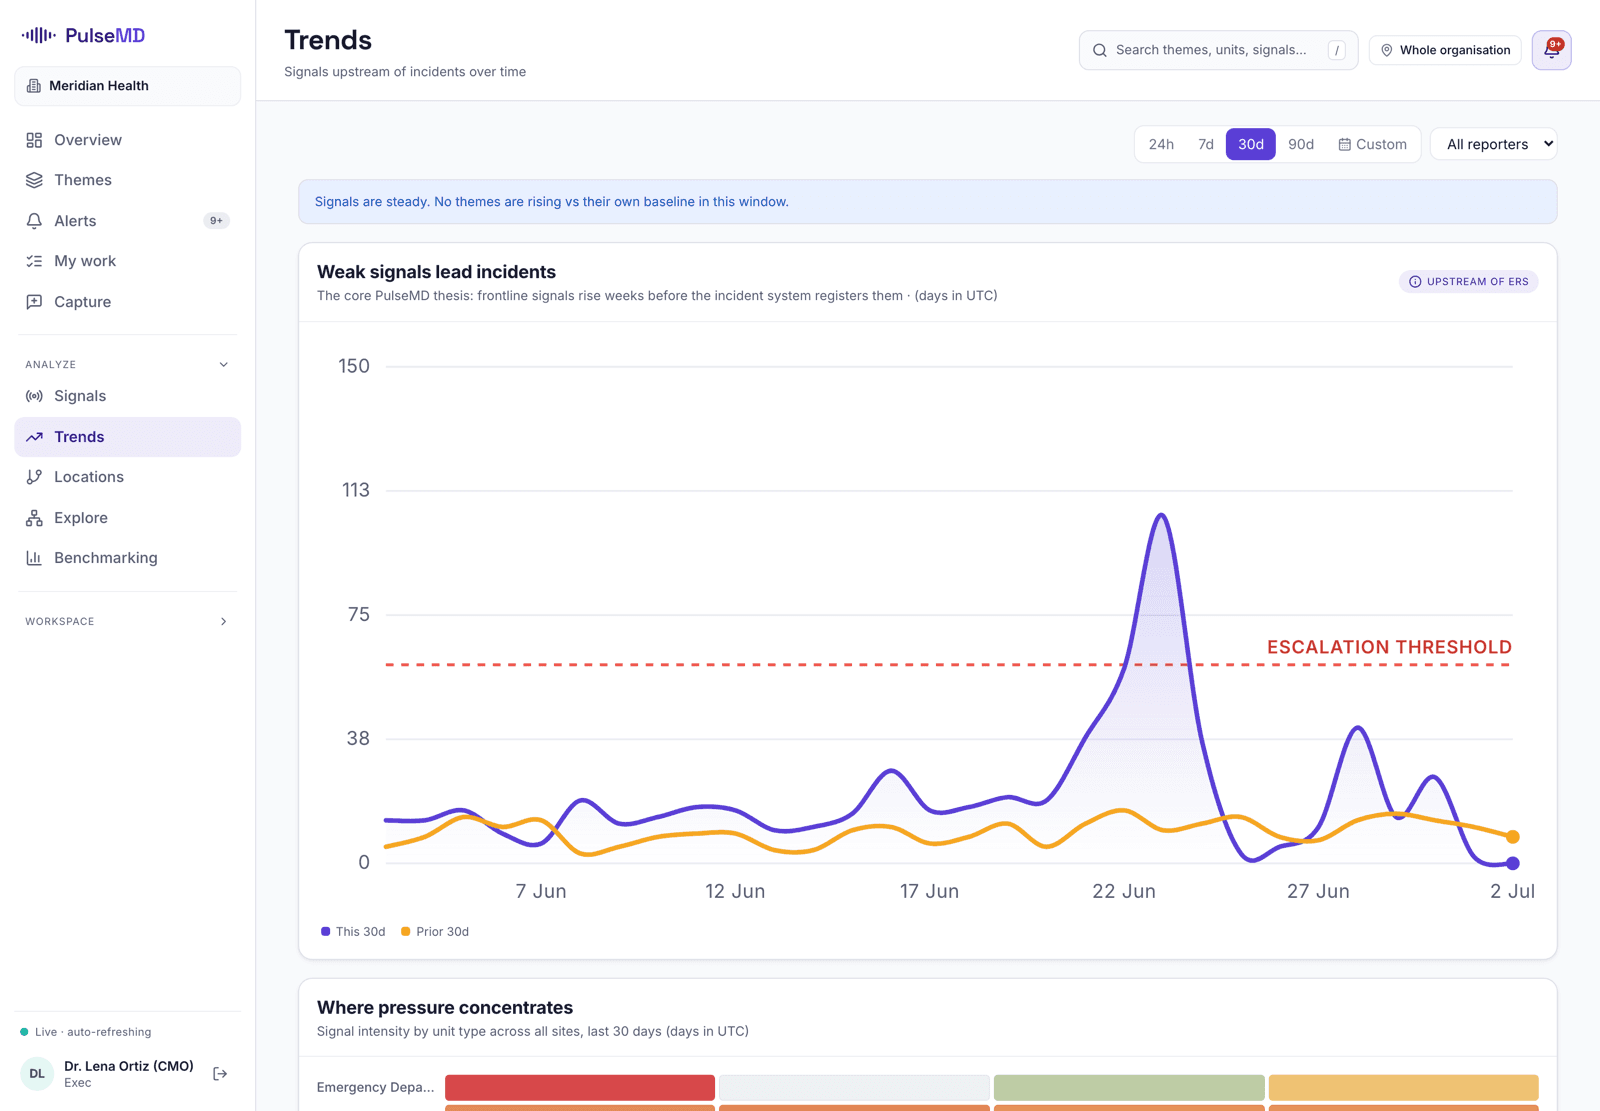Open the Explore page
The width and height of the screenshot is (1600, 1111).
[128, 518]
